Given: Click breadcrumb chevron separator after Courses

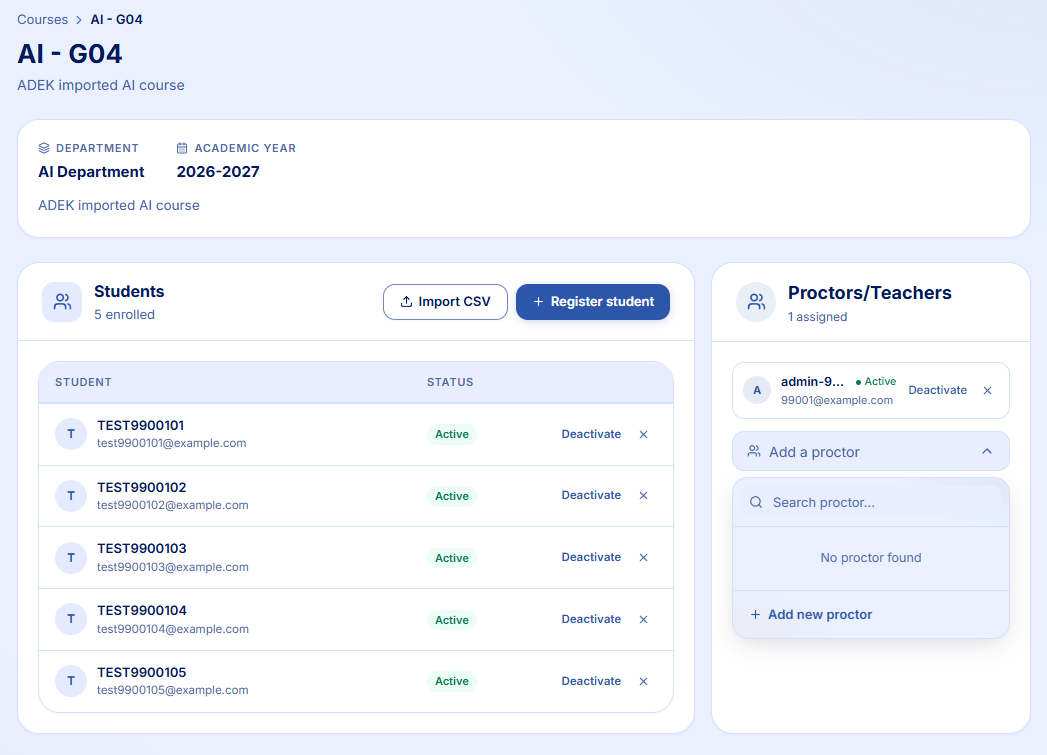Looking at the screenshot, I should [x=79, y=20].
